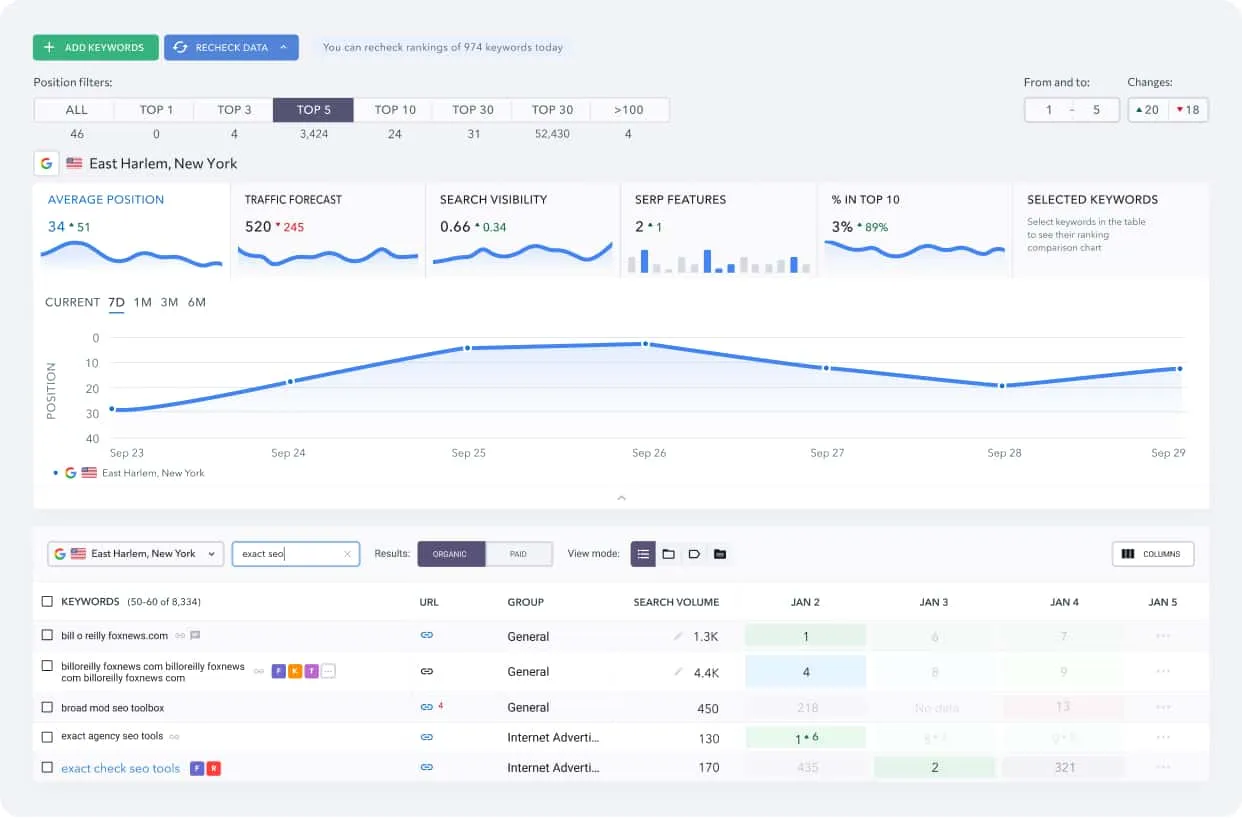Image resolution: width=1242 pixels, height=818 pixels.
Task: Open URL link icon for 'broad mod seo toolbox'
Action: pos(427,707)
